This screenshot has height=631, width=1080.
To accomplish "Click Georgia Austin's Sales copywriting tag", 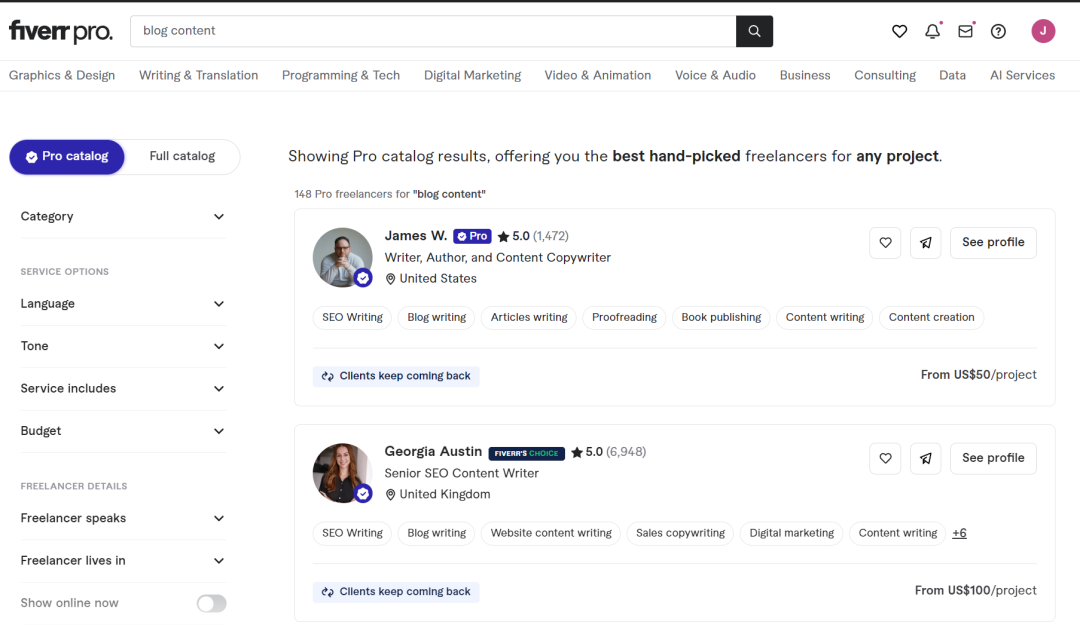I will click(681, 533).
